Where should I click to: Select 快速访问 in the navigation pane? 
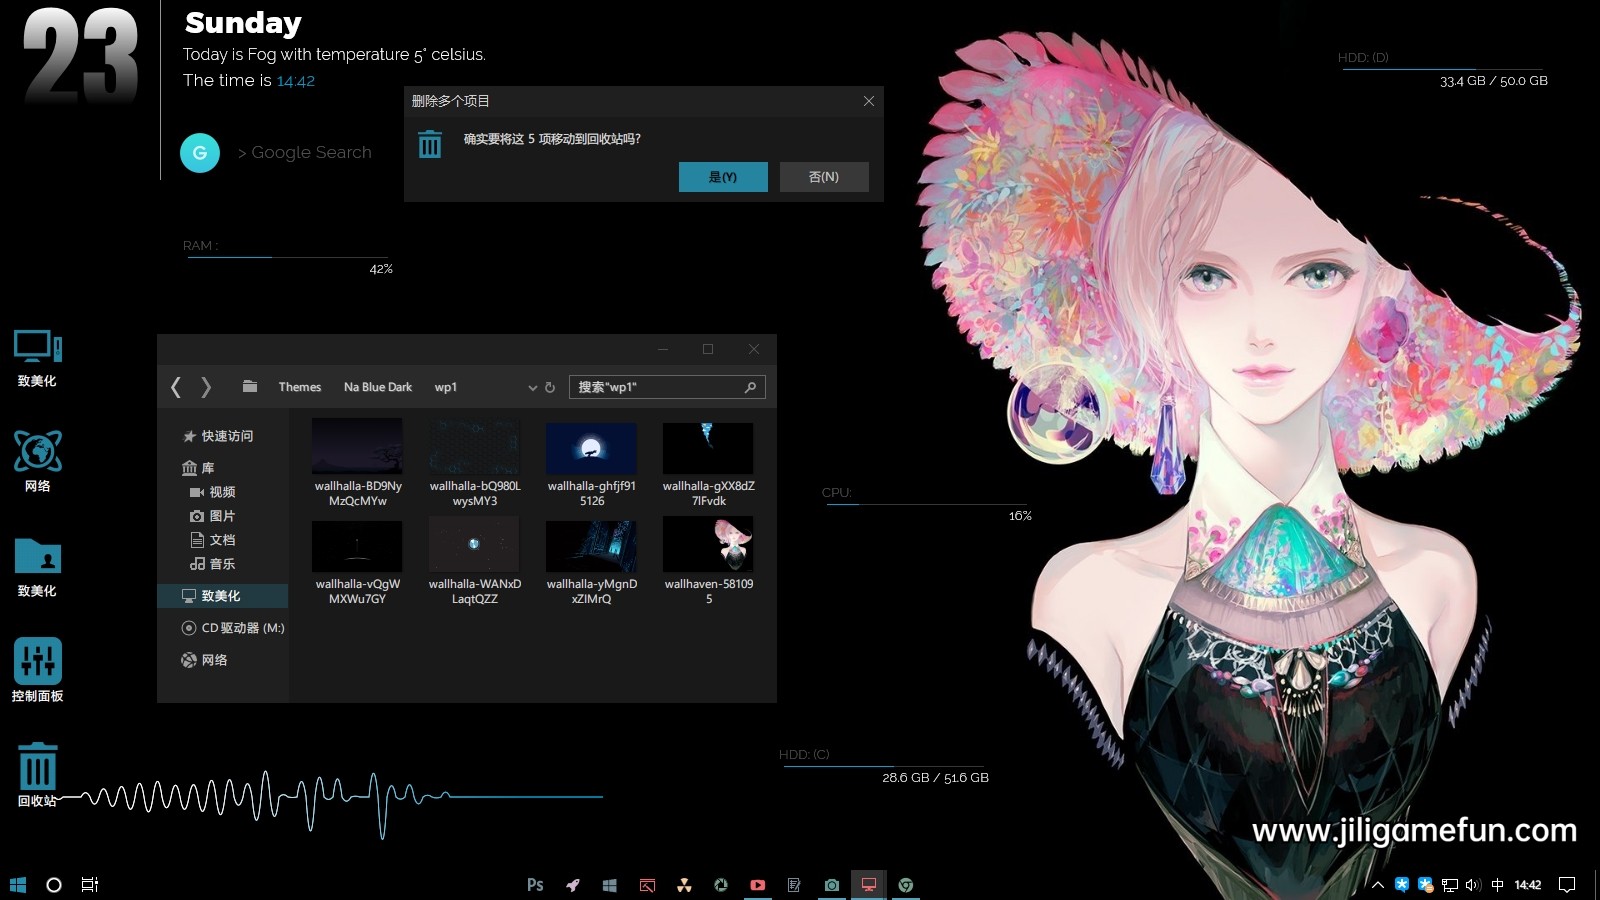point(218,436)
